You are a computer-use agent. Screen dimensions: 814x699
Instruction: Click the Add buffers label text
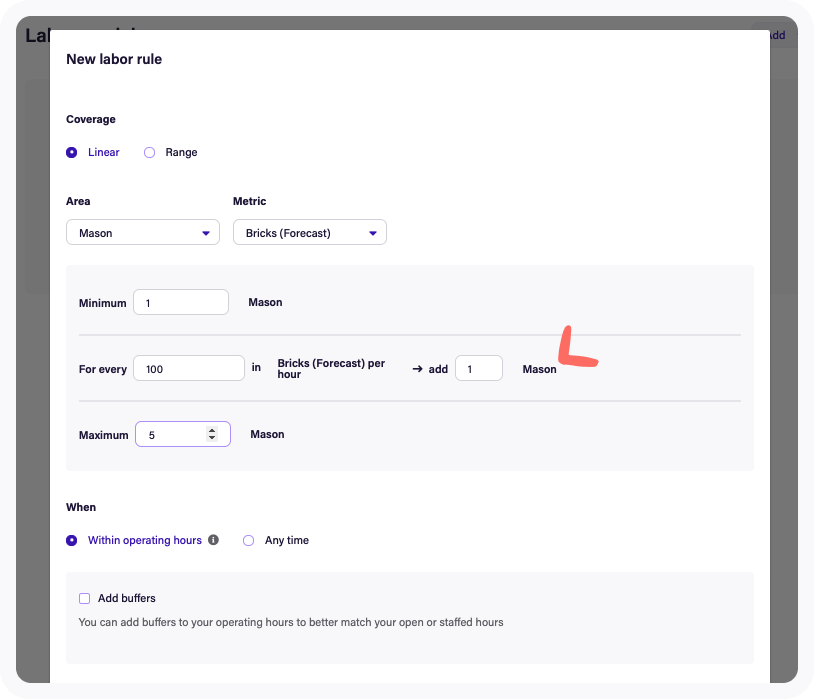[x=127, y=599]
